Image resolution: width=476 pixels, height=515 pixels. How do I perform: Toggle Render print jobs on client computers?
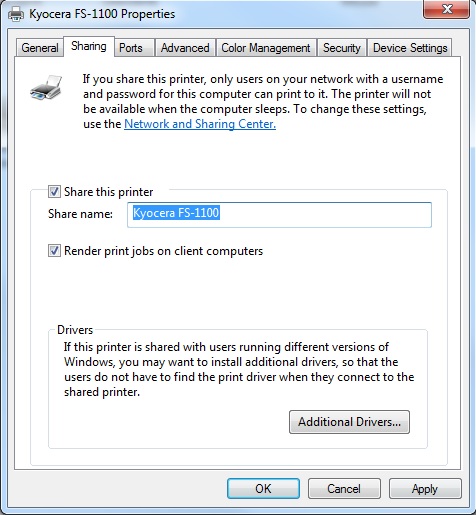click(x=54, y=251)
